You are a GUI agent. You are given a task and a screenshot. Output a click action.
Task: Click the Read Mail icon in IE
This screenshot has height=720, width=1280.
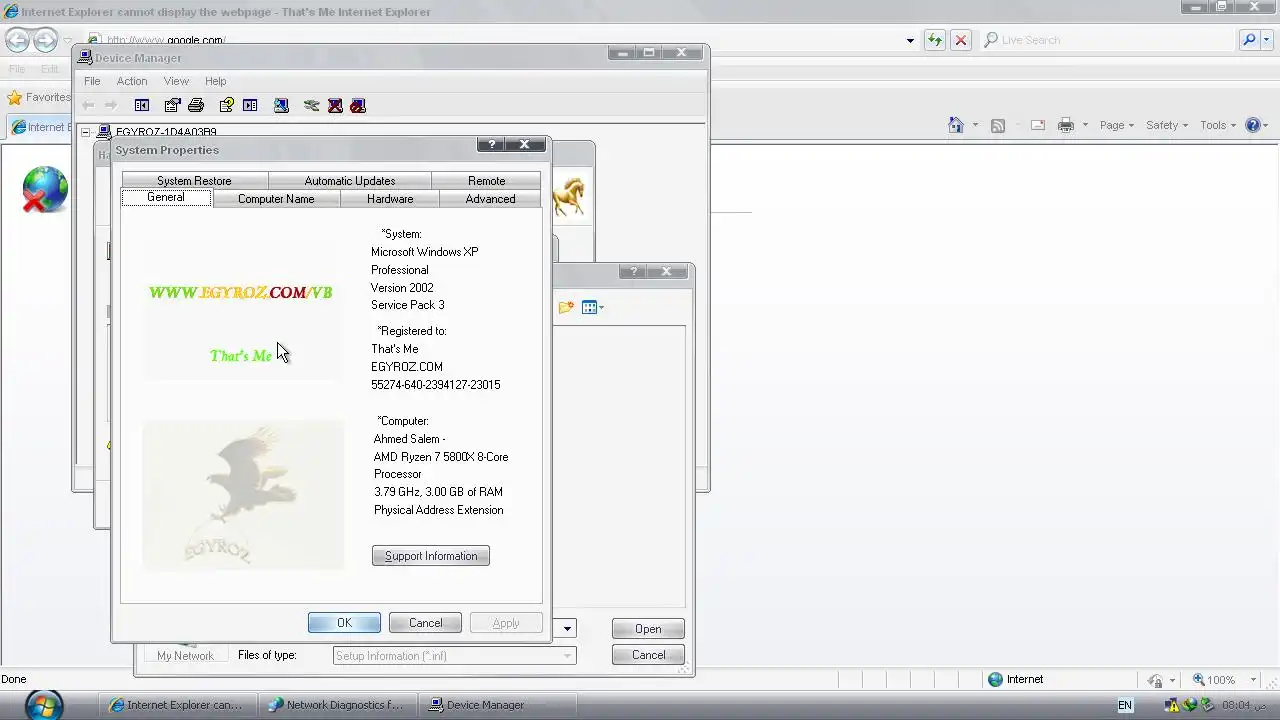(x=1038, y=125)
